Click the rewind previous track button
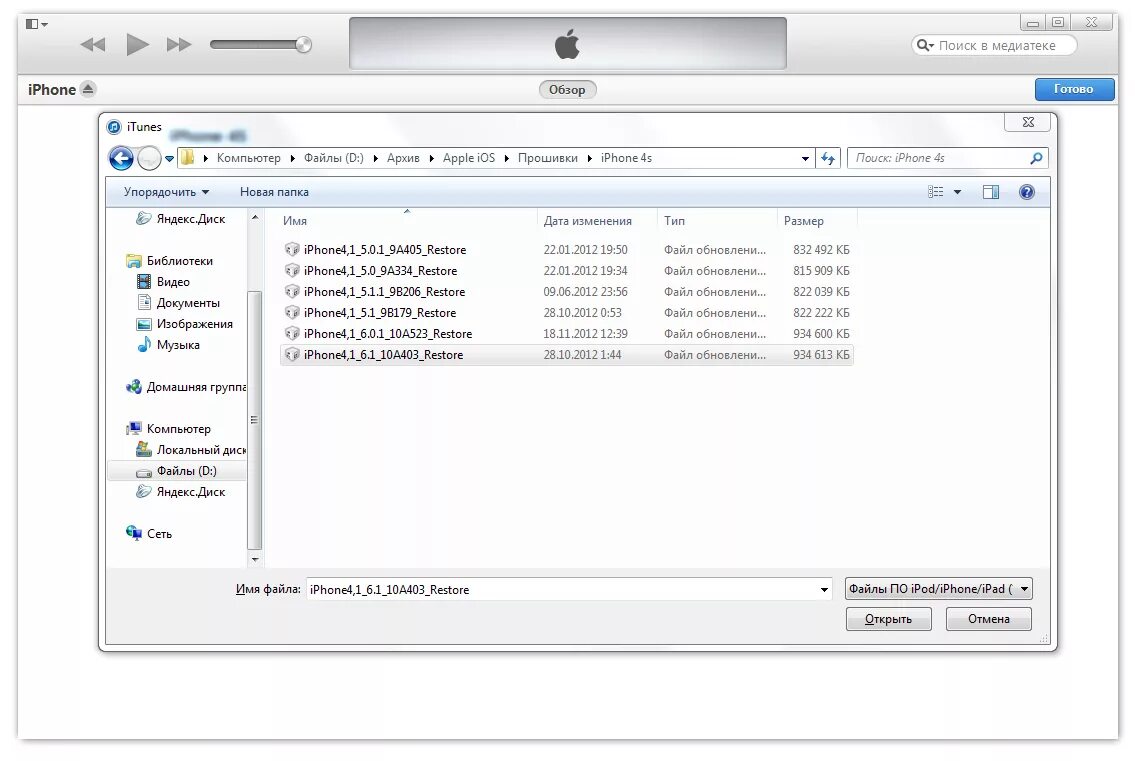The width and height of the screenshot is (1135, 761). coord(93,45)
